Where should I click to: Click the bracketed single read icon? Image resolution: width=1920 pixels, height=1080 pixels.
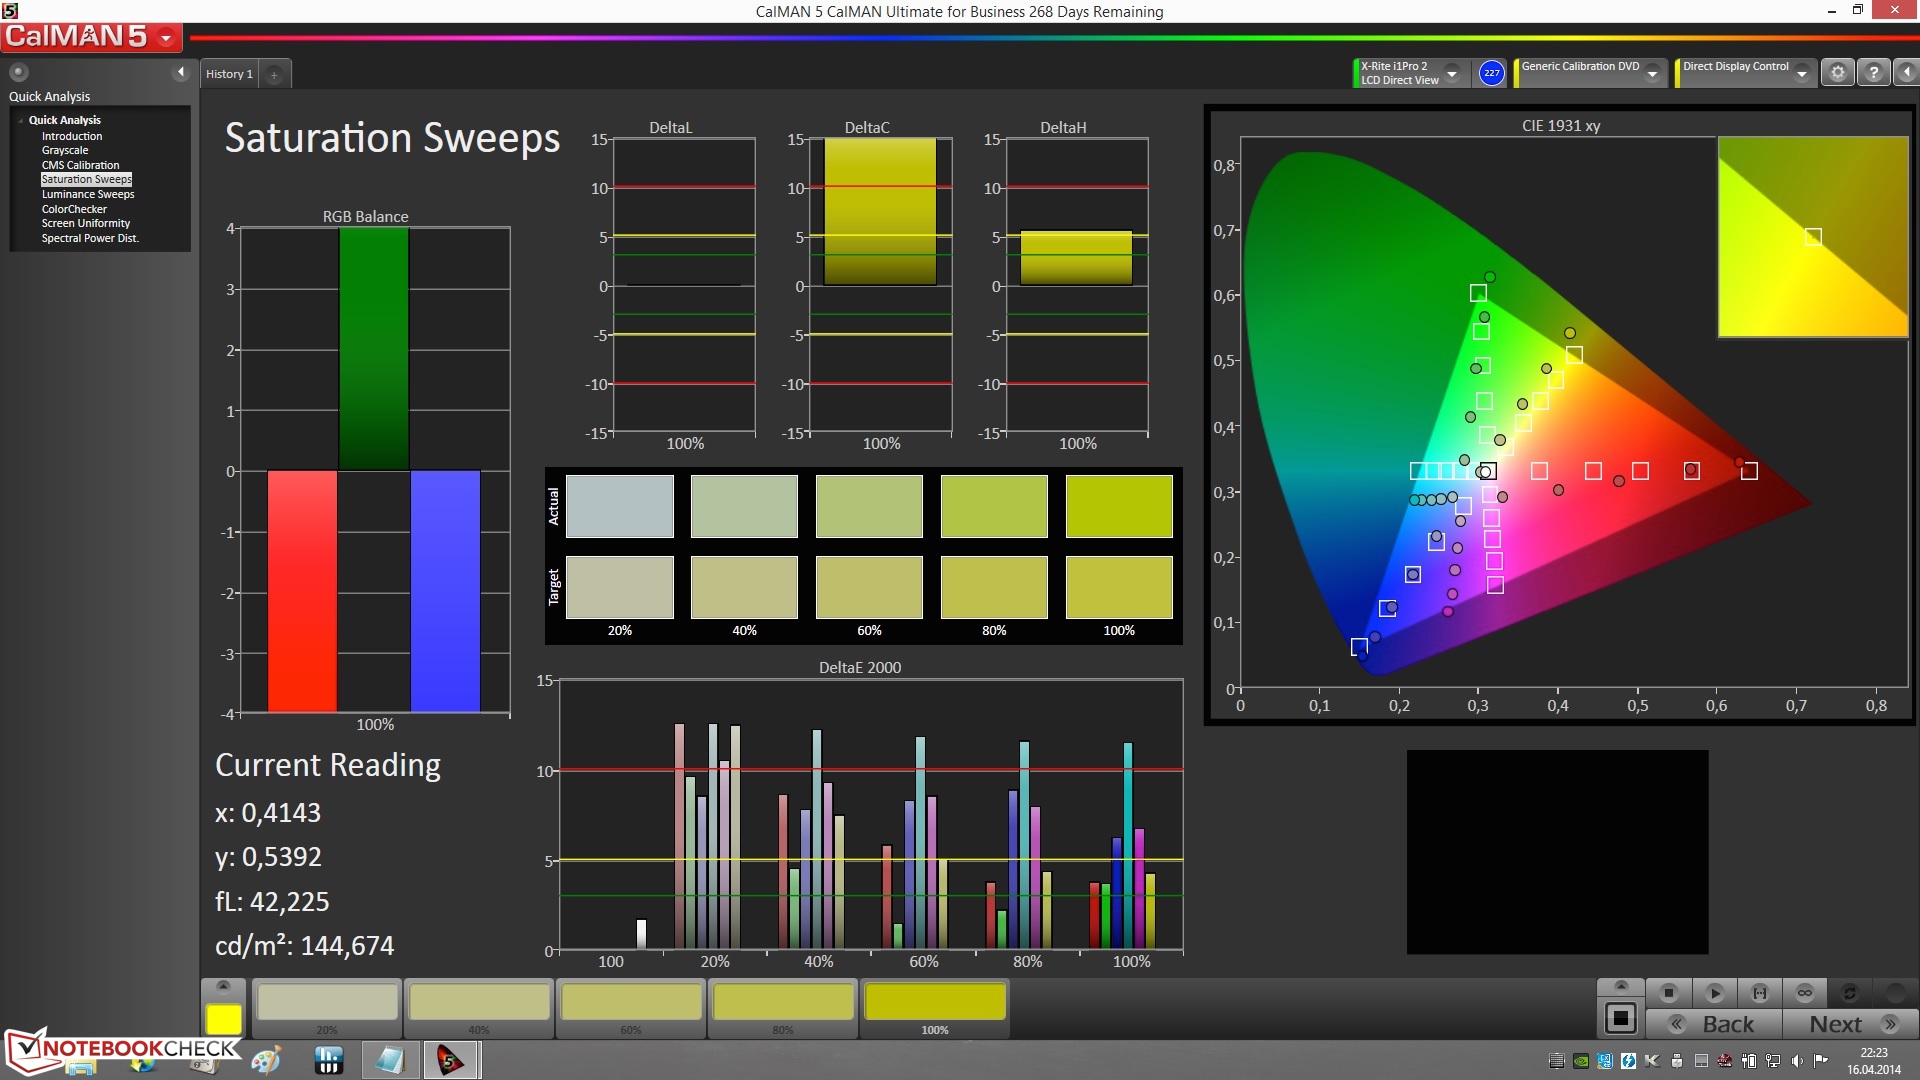click(x=1760, y=993)
